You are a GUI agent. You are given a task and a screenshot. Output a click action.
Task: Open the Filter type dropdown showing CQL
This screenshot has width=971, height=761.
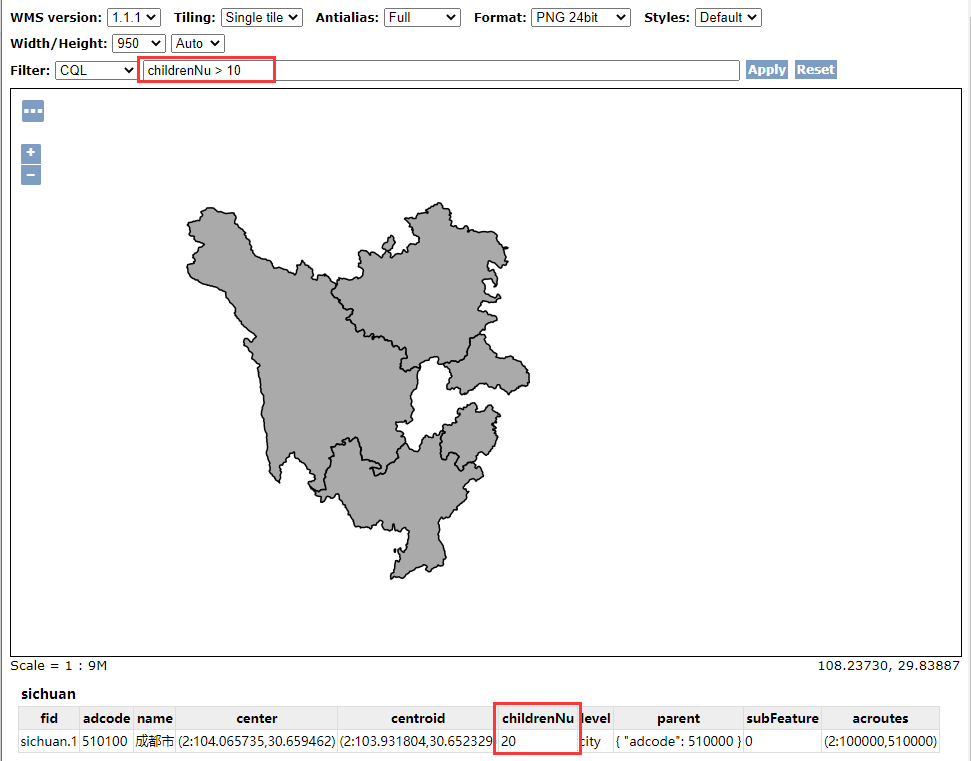[95, 69]
